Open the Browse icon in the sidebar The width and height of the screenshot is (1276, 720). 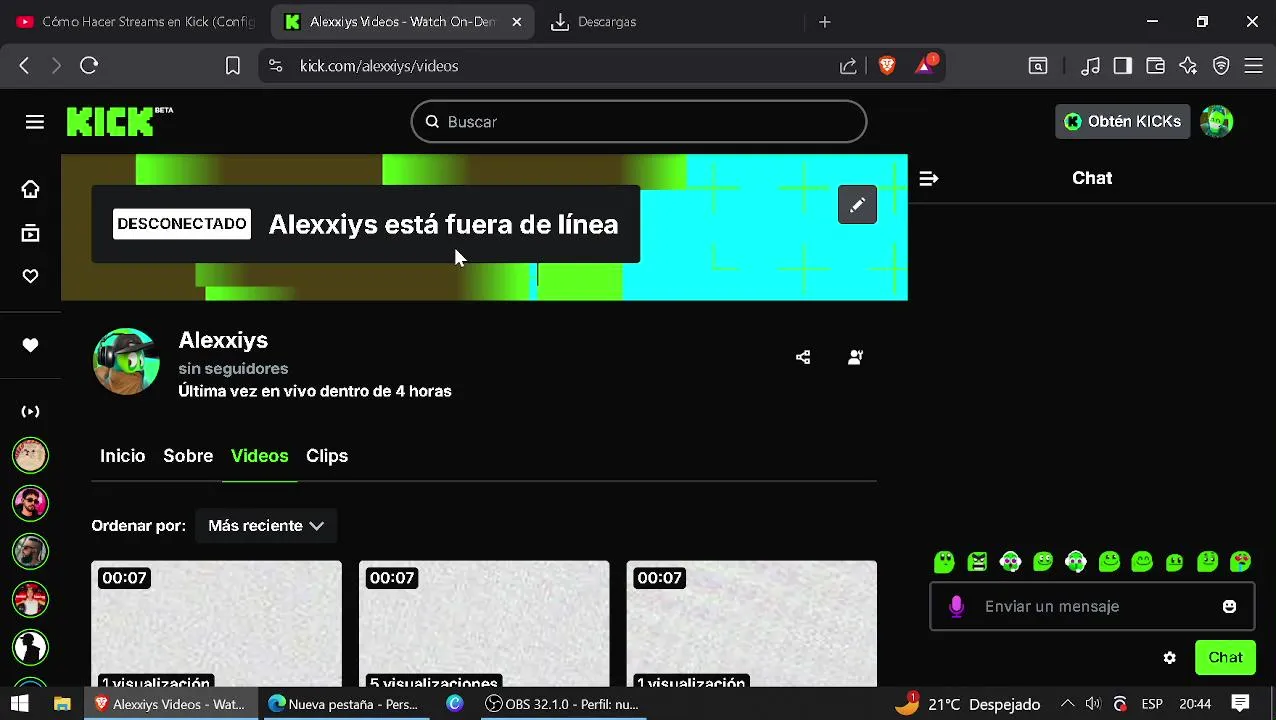tap(31, 233)
